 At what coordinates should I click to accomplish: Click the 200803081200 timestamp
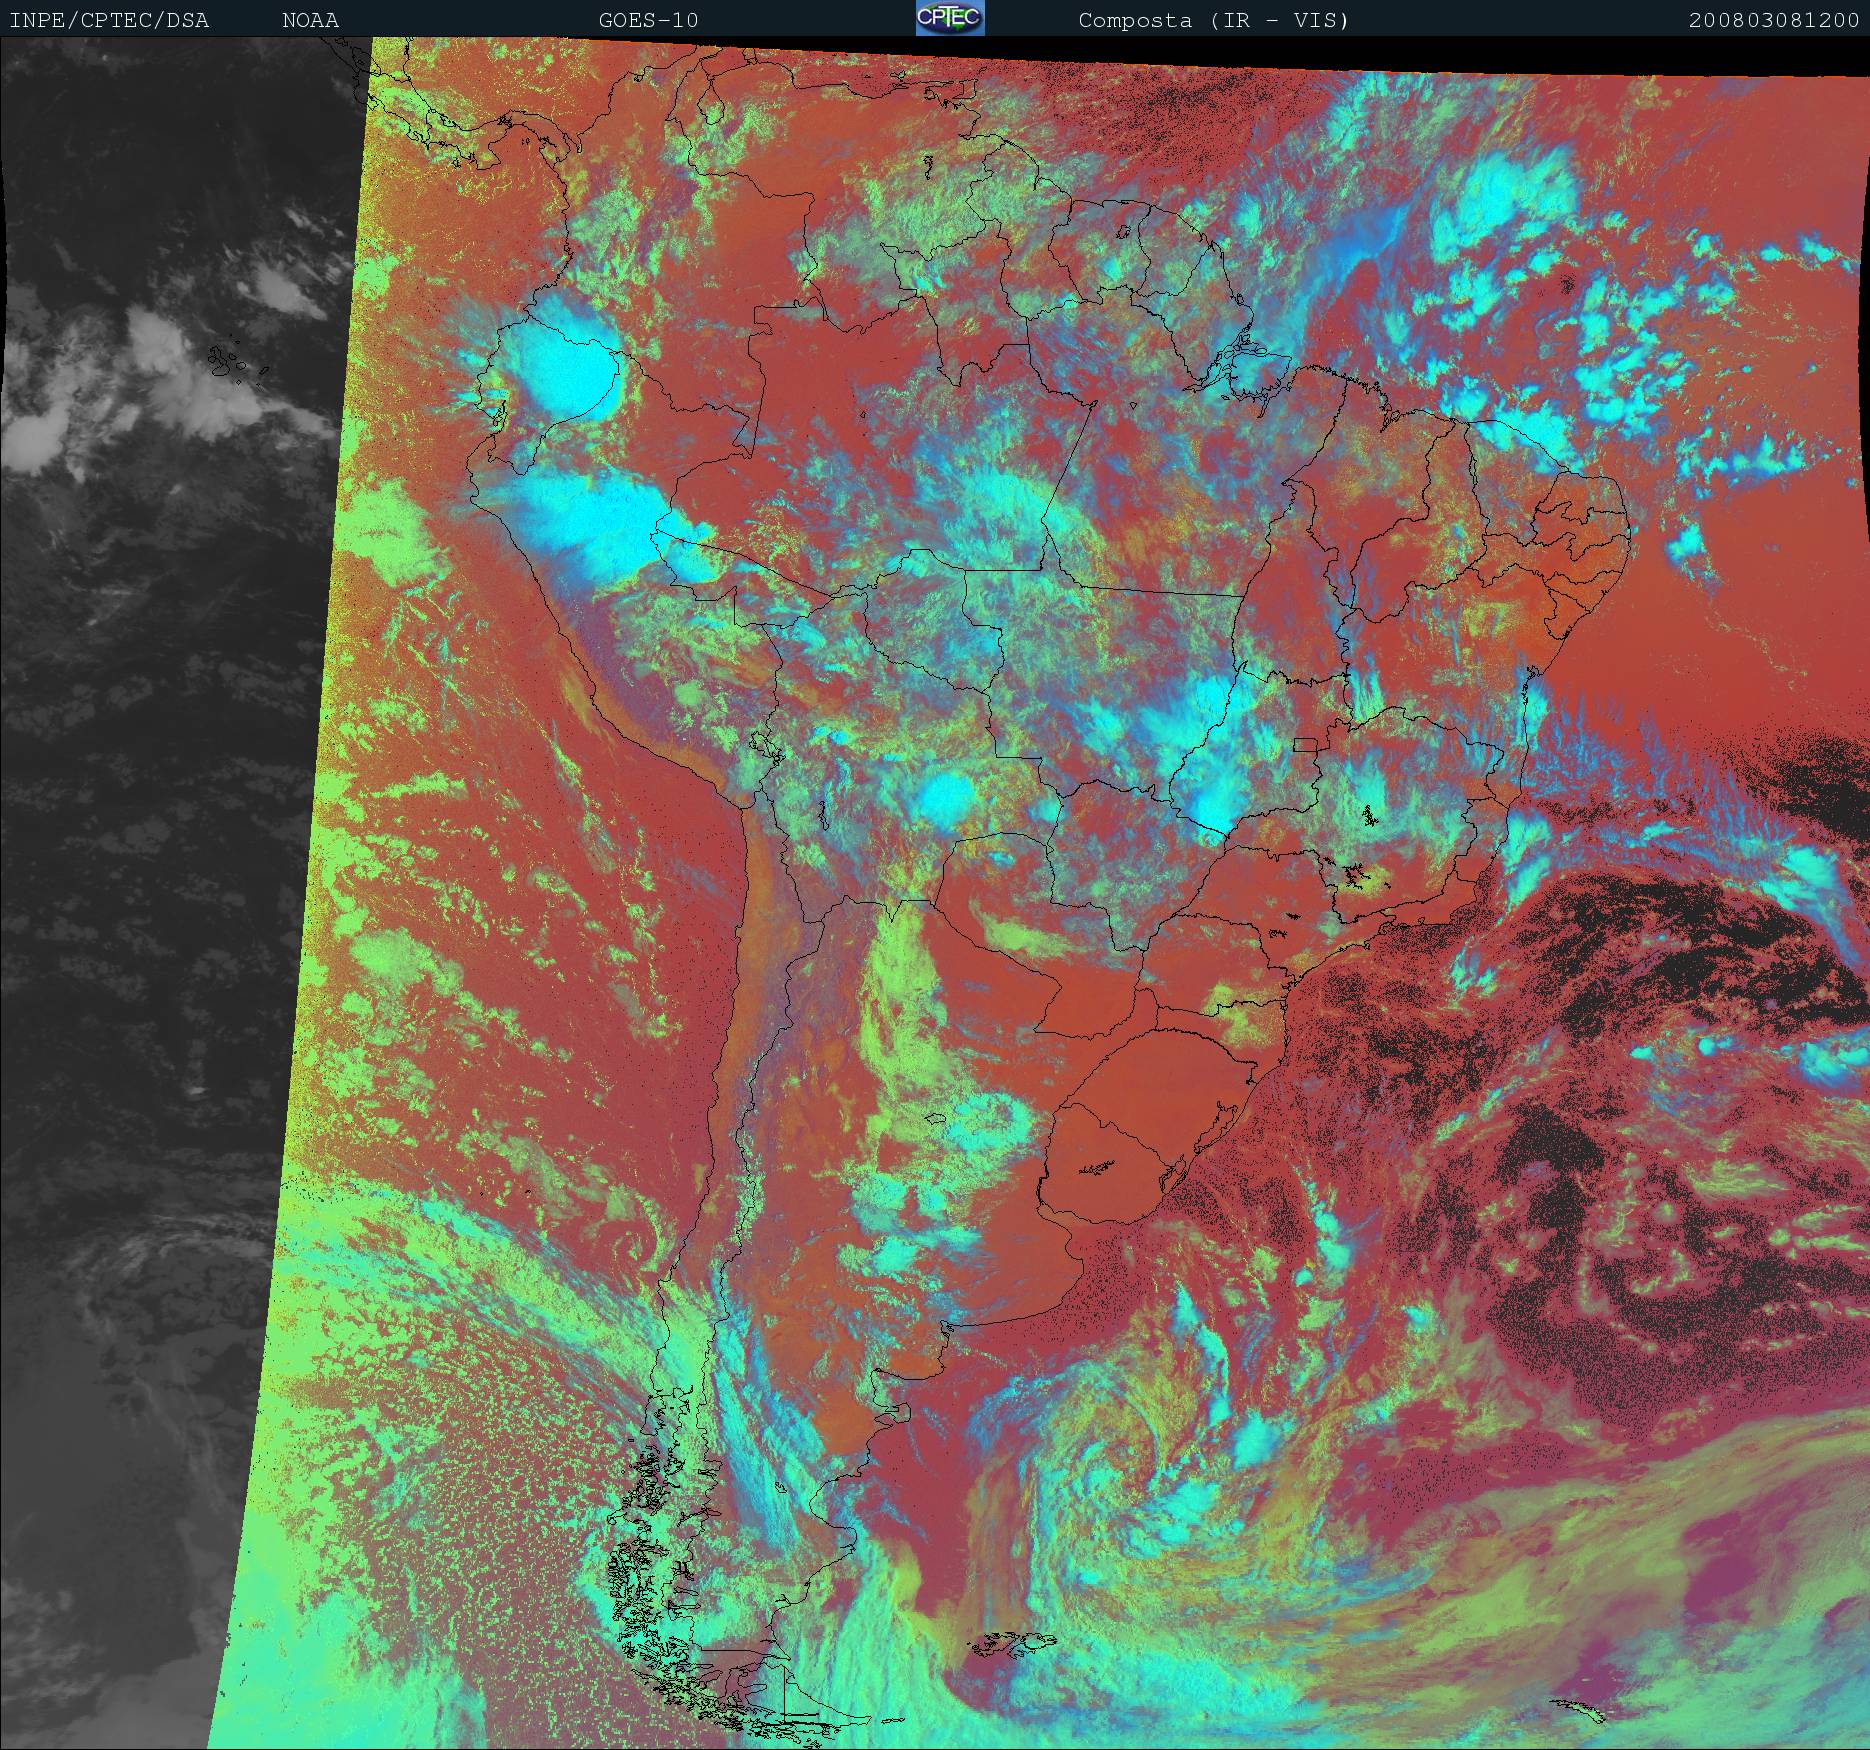pos(1773,20)
